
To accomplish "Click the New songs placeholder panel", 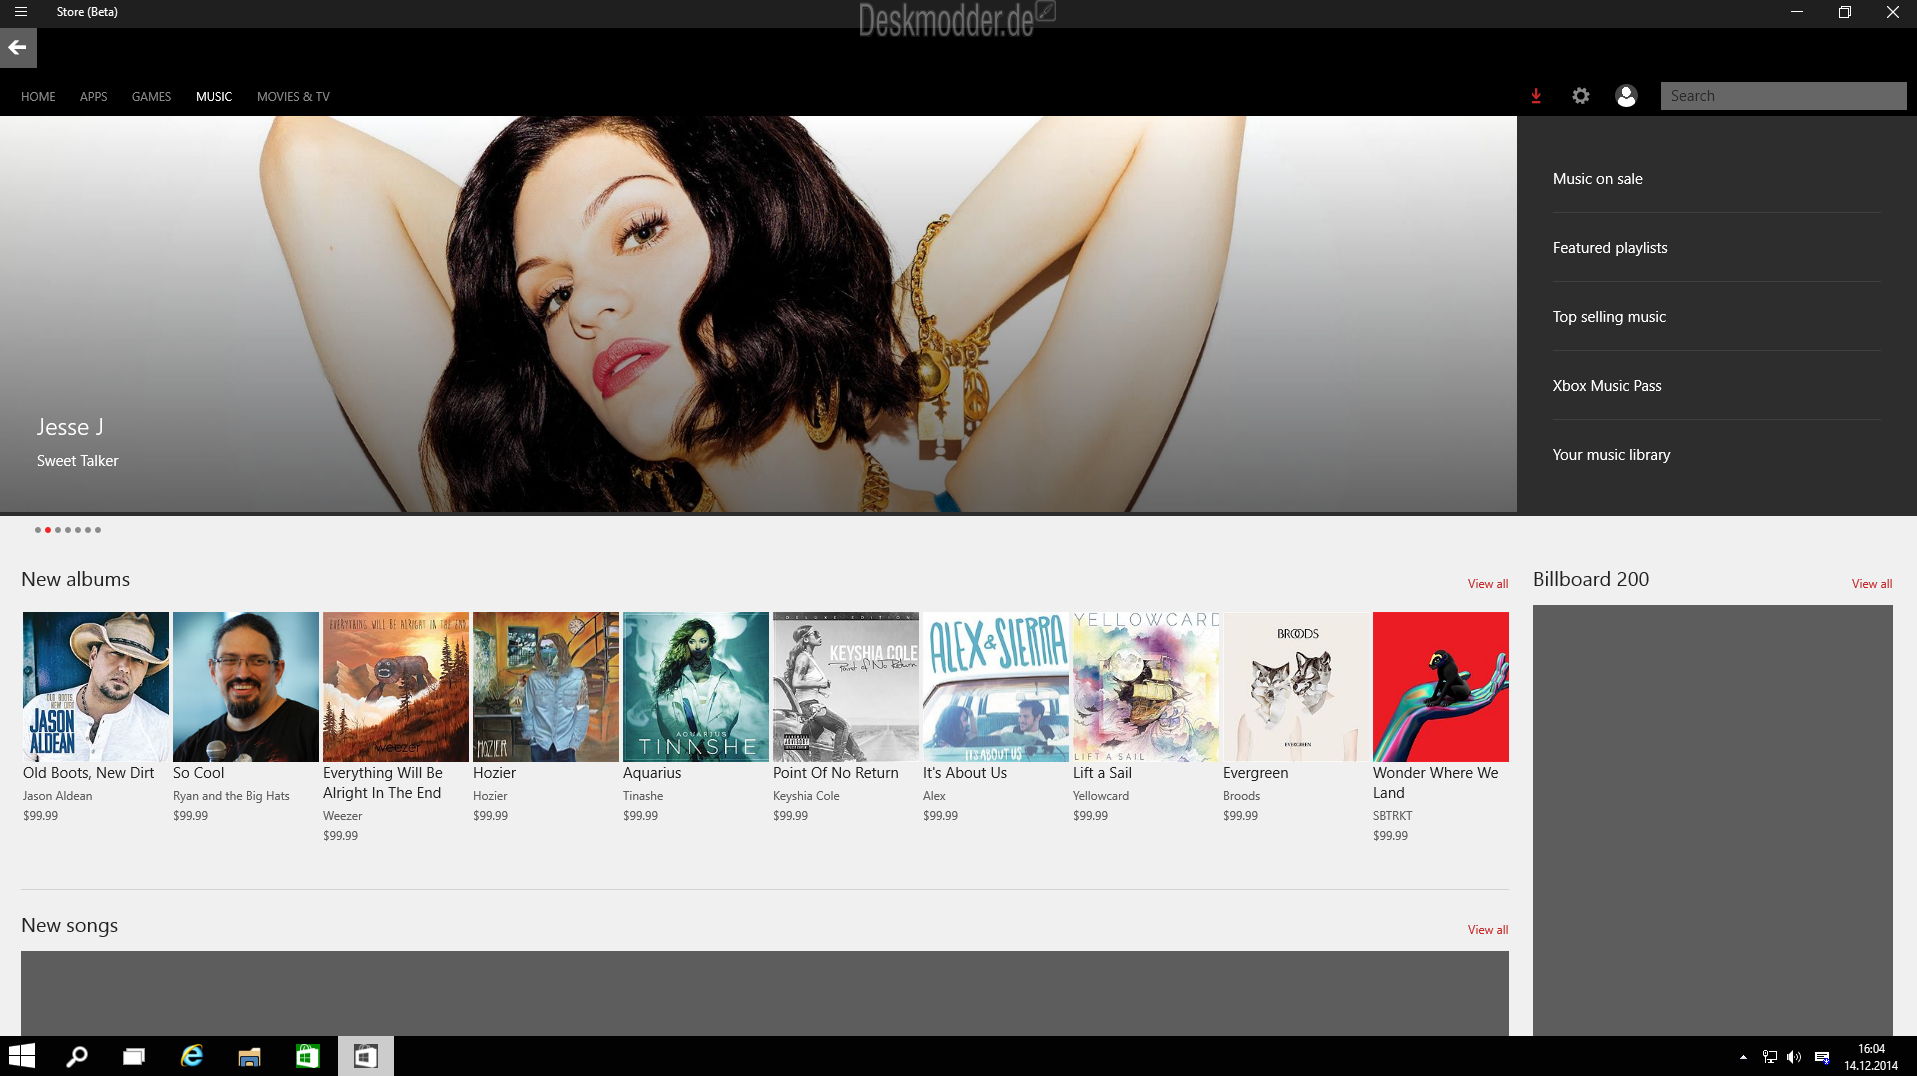I will (x=765, y=993).
